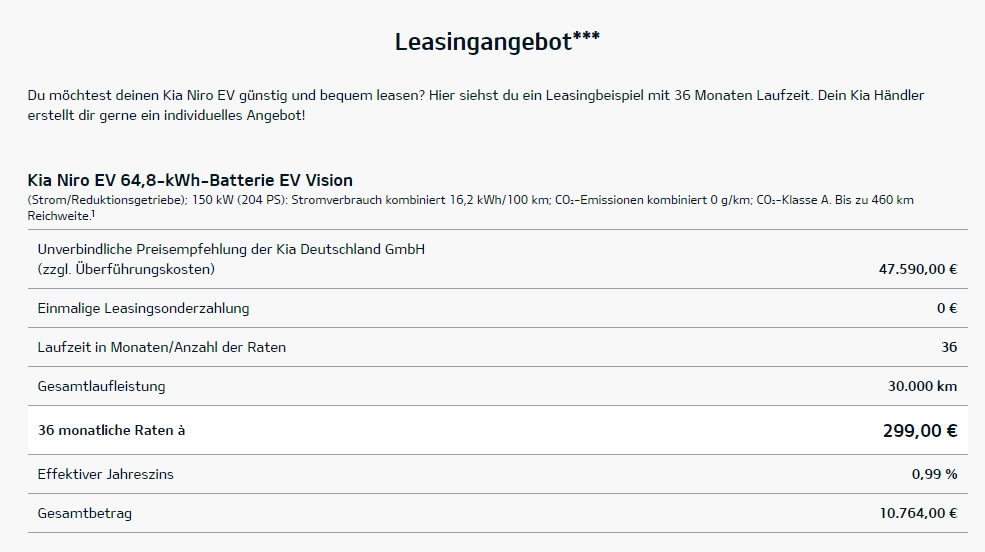Select the Gesamtlaufleistung row label
985x552 pixels.
tap(101, 386)
